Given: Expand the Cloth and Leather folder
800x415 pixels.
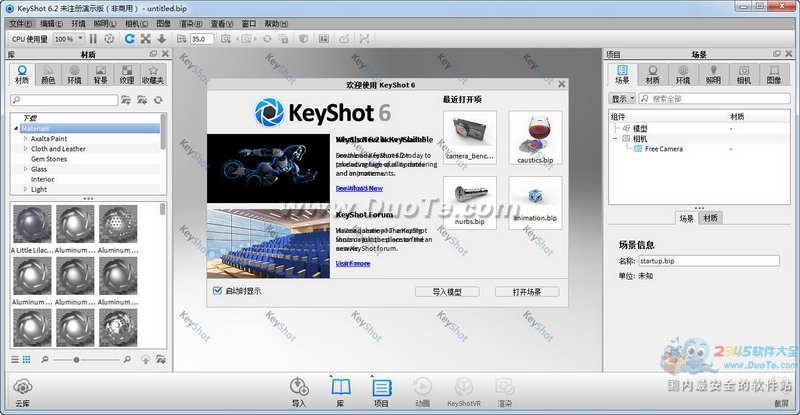Looking at the screenshot, I should tap(26, 149).
